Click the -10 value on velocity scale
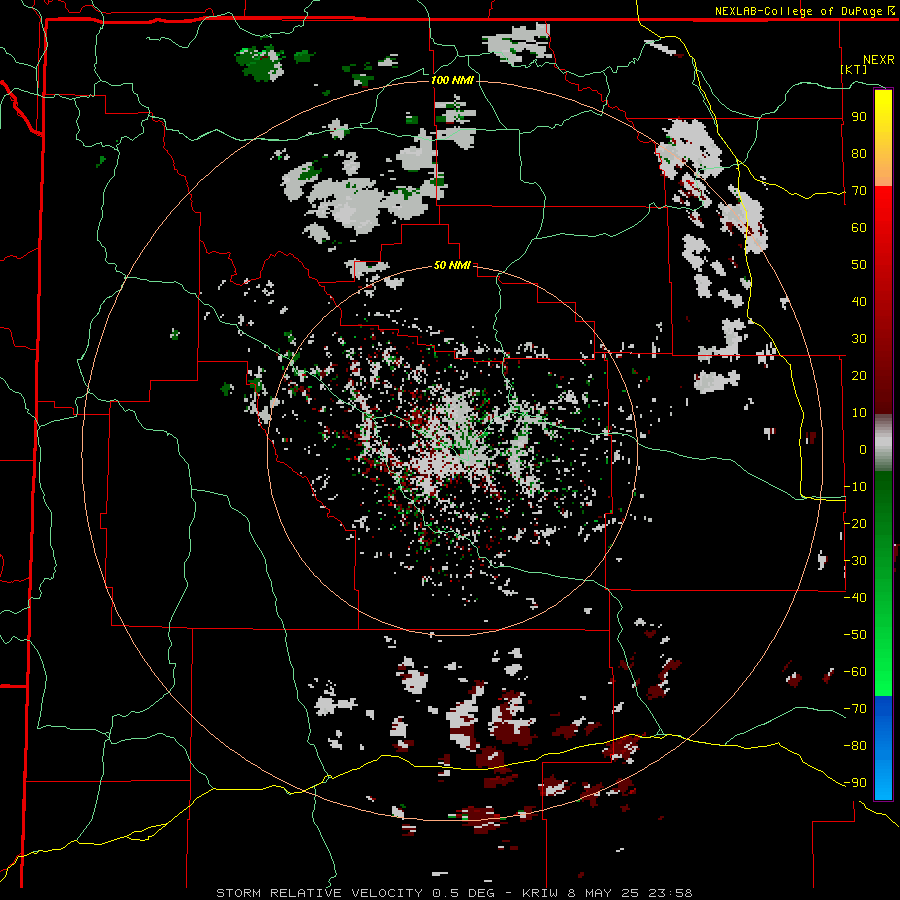Viewport: 900px width, 900px height. [855, 487]
